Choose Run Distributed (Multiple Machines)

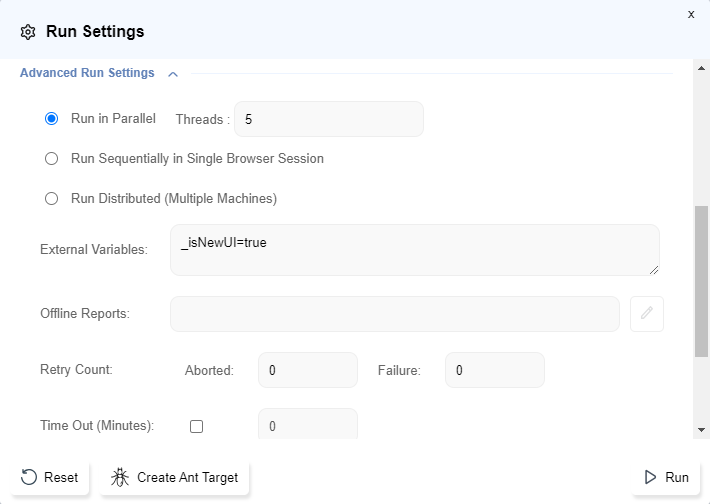tap(52, 199)
